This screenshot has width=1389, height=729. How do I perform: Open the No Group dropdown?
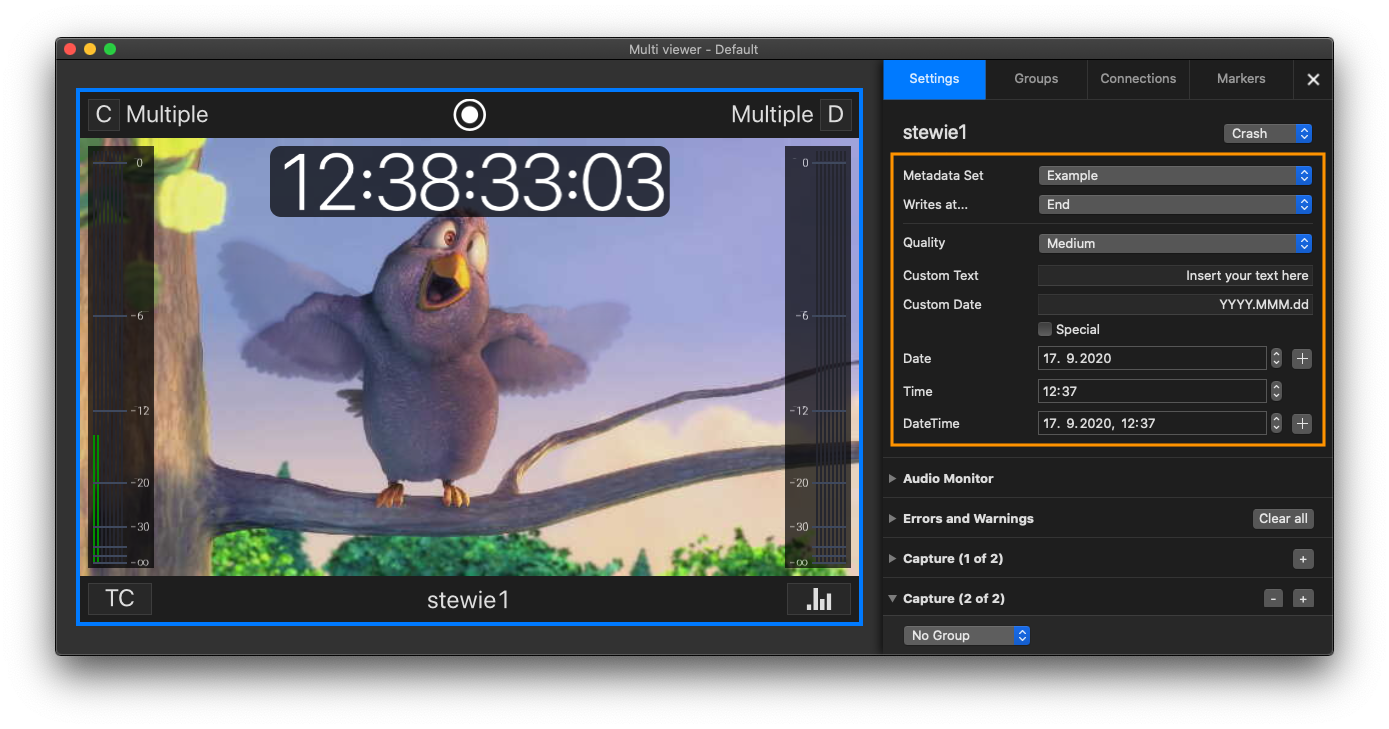click(967, 635)
